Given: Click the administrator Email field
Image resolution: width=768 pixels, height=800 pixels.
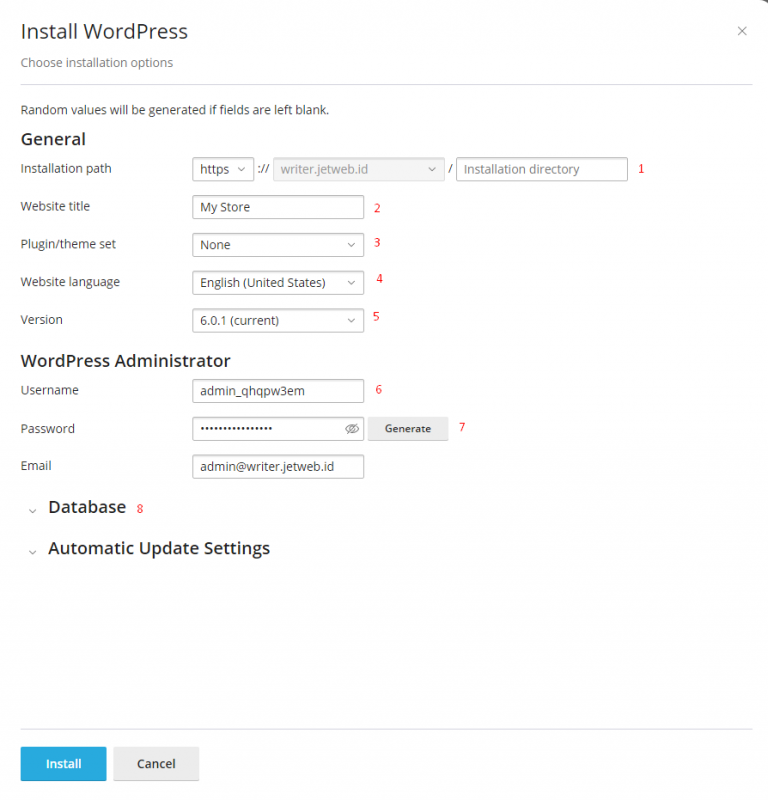Looking at the screenshot, I should 278,466.
